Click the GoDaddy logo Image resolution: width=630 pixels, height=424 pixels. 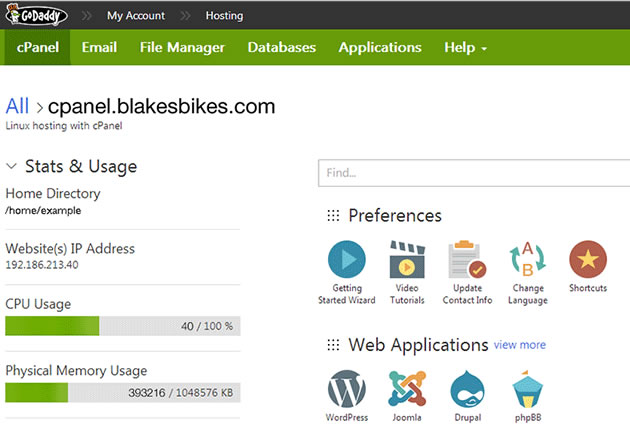pyautogui.click(x=37, y=15)
